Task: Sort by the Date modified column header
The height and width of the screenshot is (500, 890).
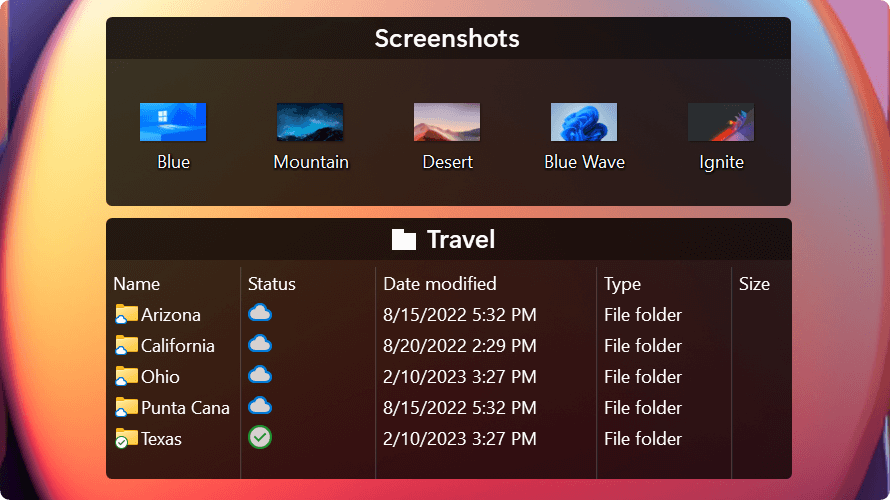Action: (440, 284)
